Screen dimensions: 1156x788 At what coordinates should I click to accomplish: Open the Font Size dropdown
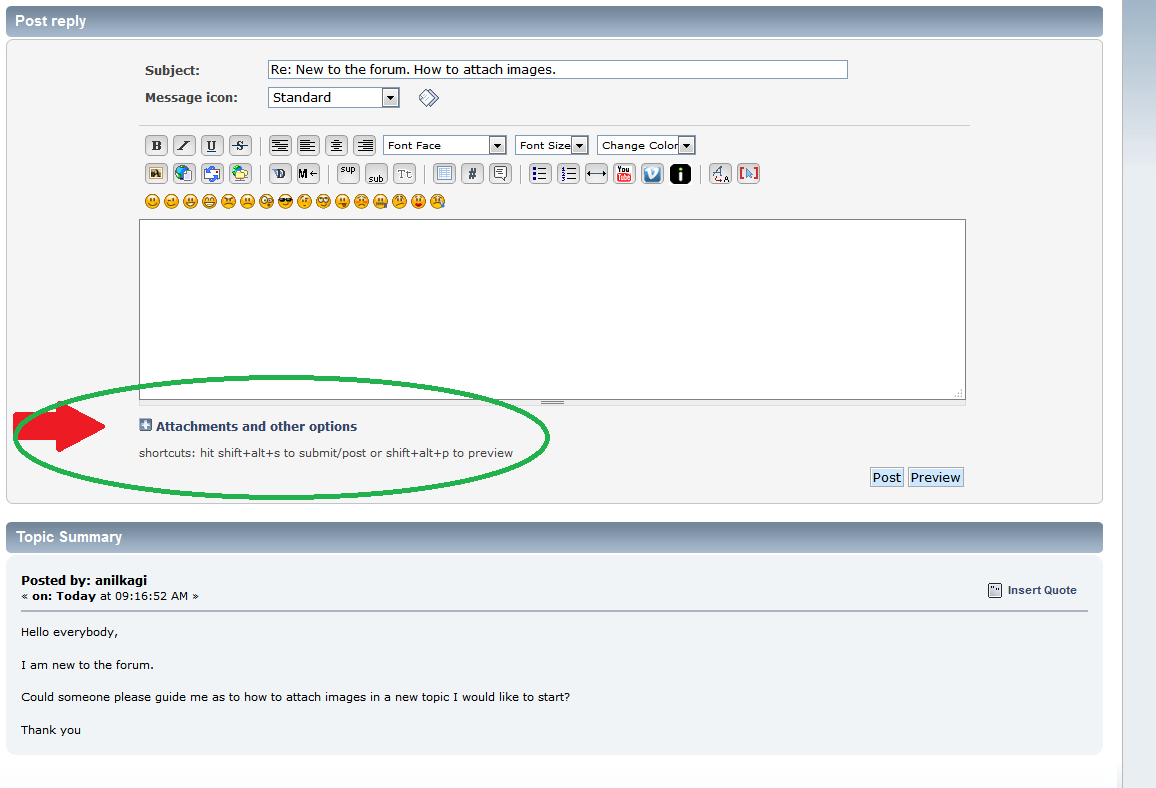[551, 145]
